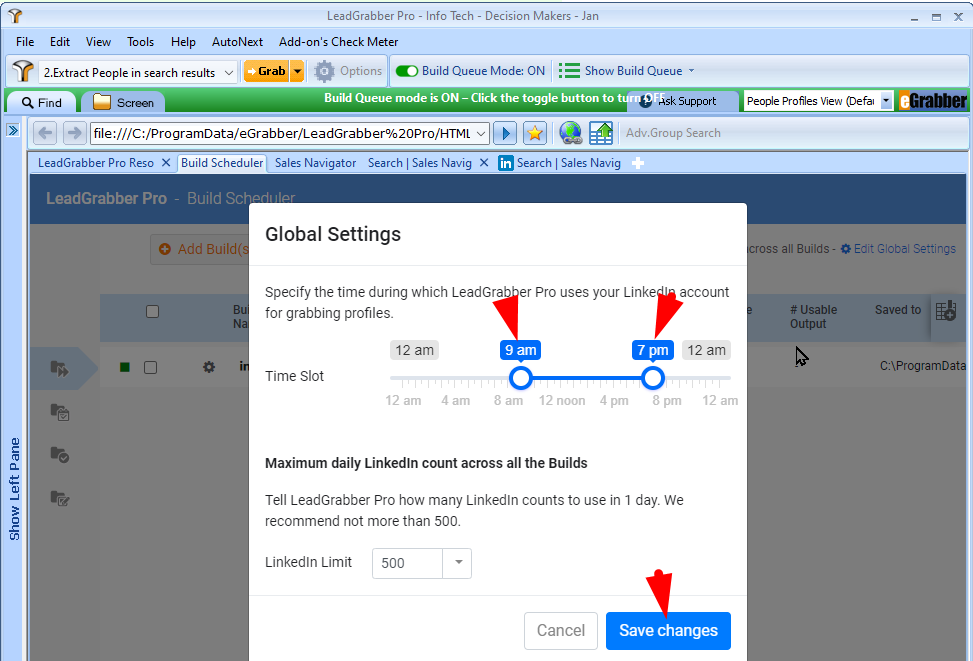The height and width of the screenshot is (661, 973).
Task: Open the AutoNext menu
Action: point(237,42)
